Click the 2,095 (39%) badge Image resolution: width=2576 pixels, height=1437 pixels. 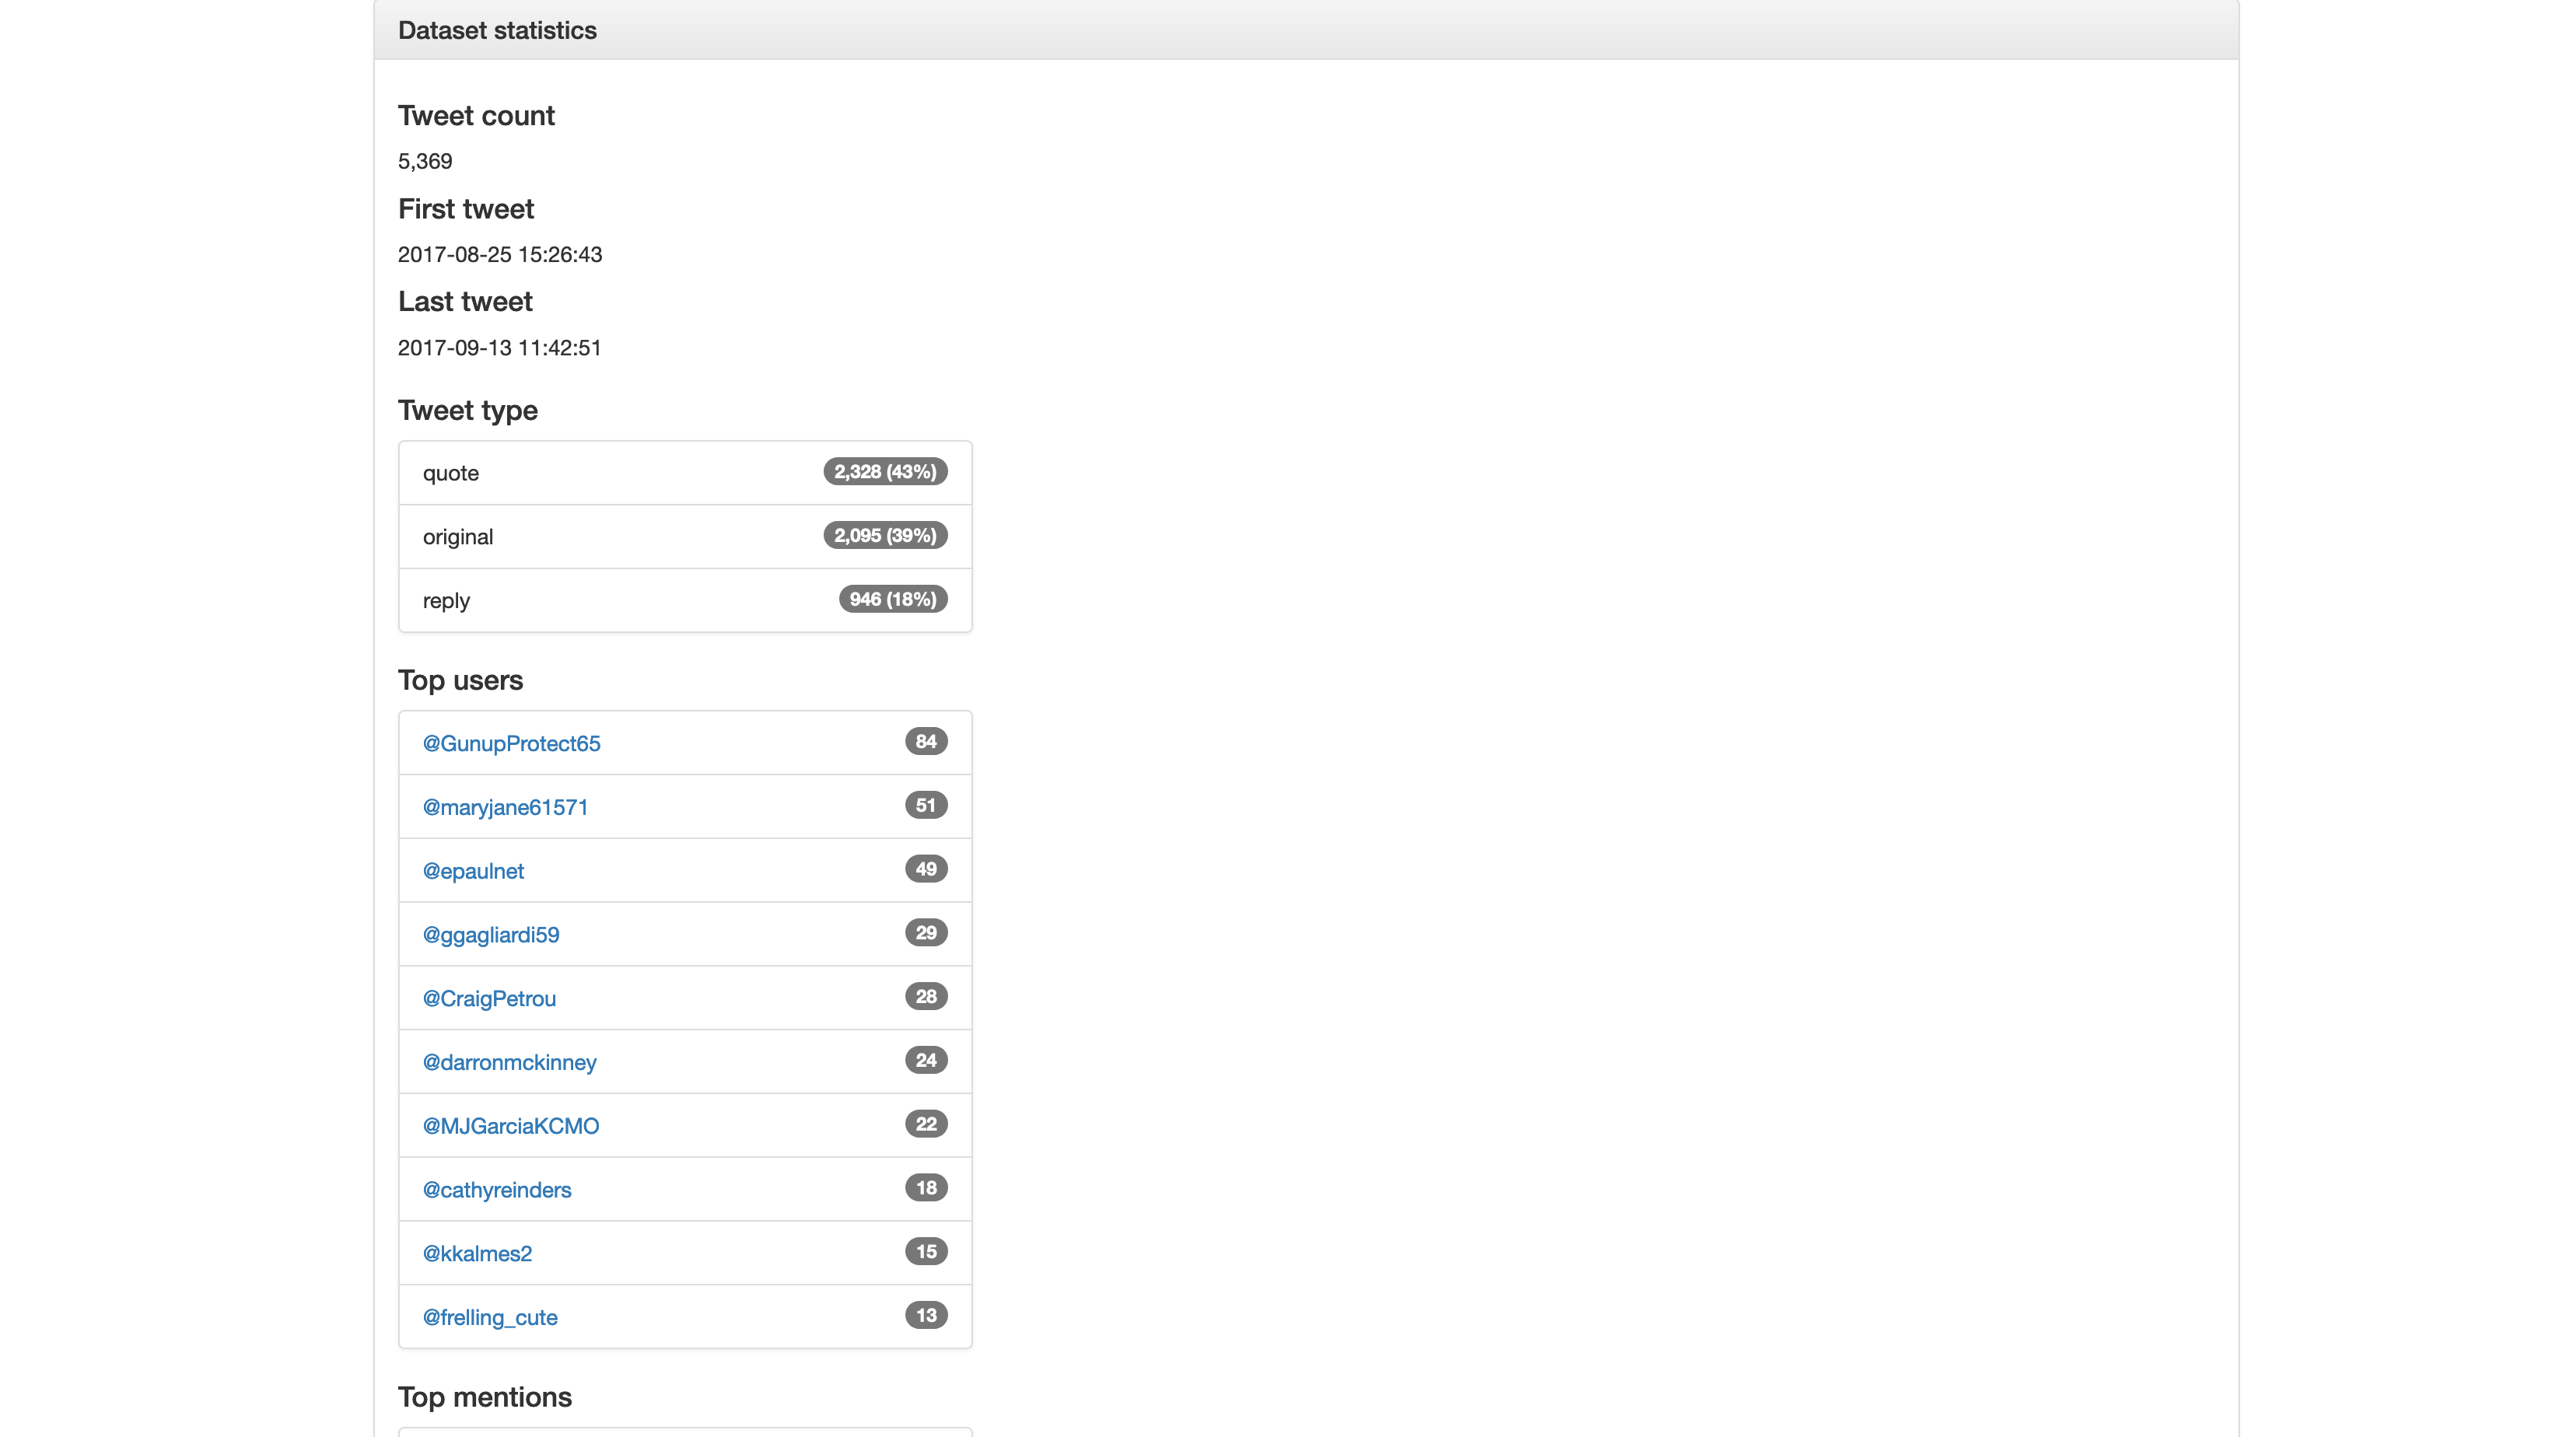pos(885,536)
